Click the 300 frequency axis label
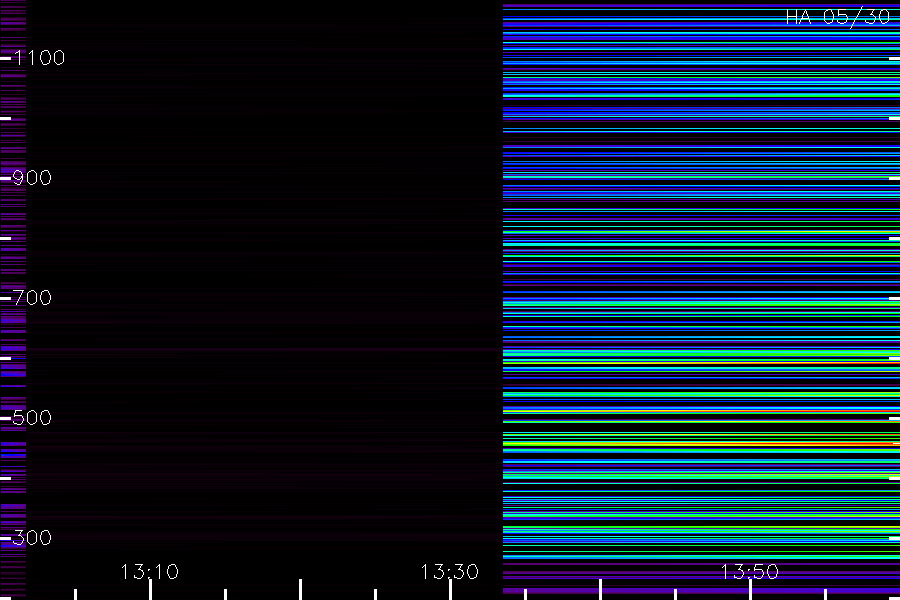Viewport: 900px width, 600px height. 32,538
